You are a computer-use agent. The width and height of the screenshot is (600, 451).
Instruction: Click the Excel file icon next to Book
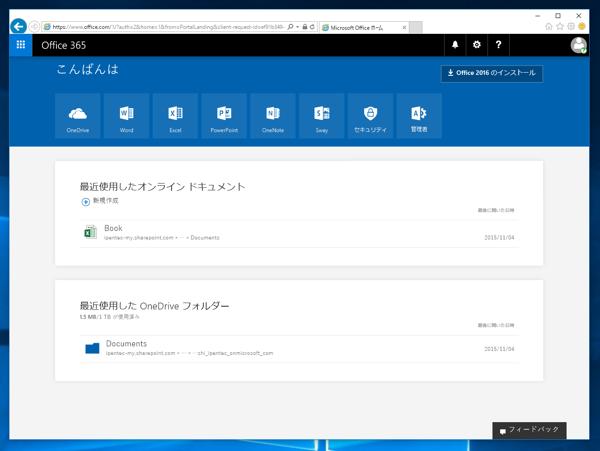[90, 232]
